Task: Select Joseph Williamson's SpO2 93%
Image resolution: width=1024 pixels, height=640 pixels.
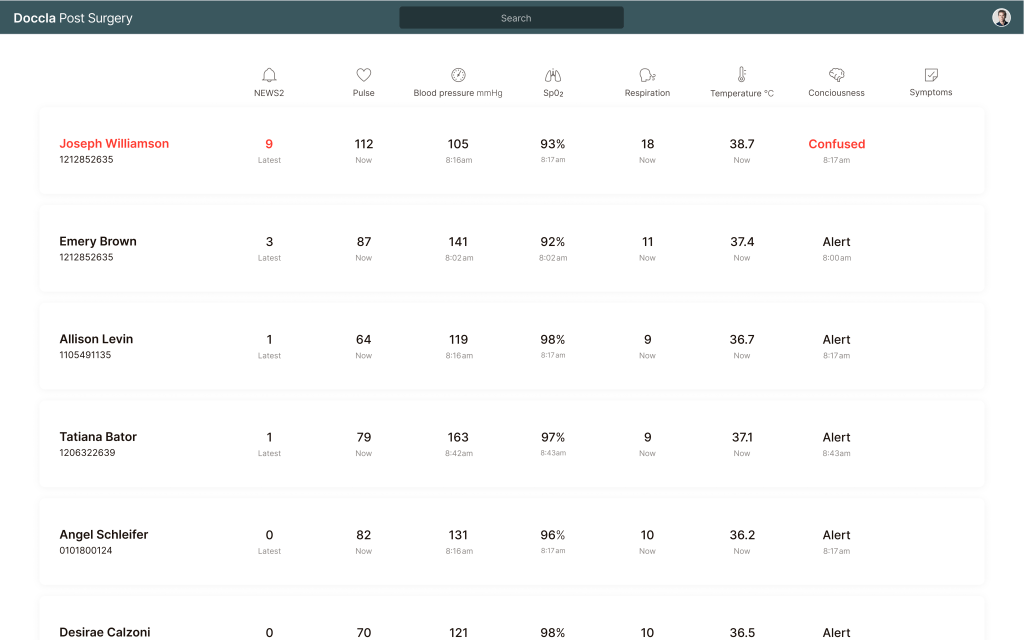Action: click(552, 144)
